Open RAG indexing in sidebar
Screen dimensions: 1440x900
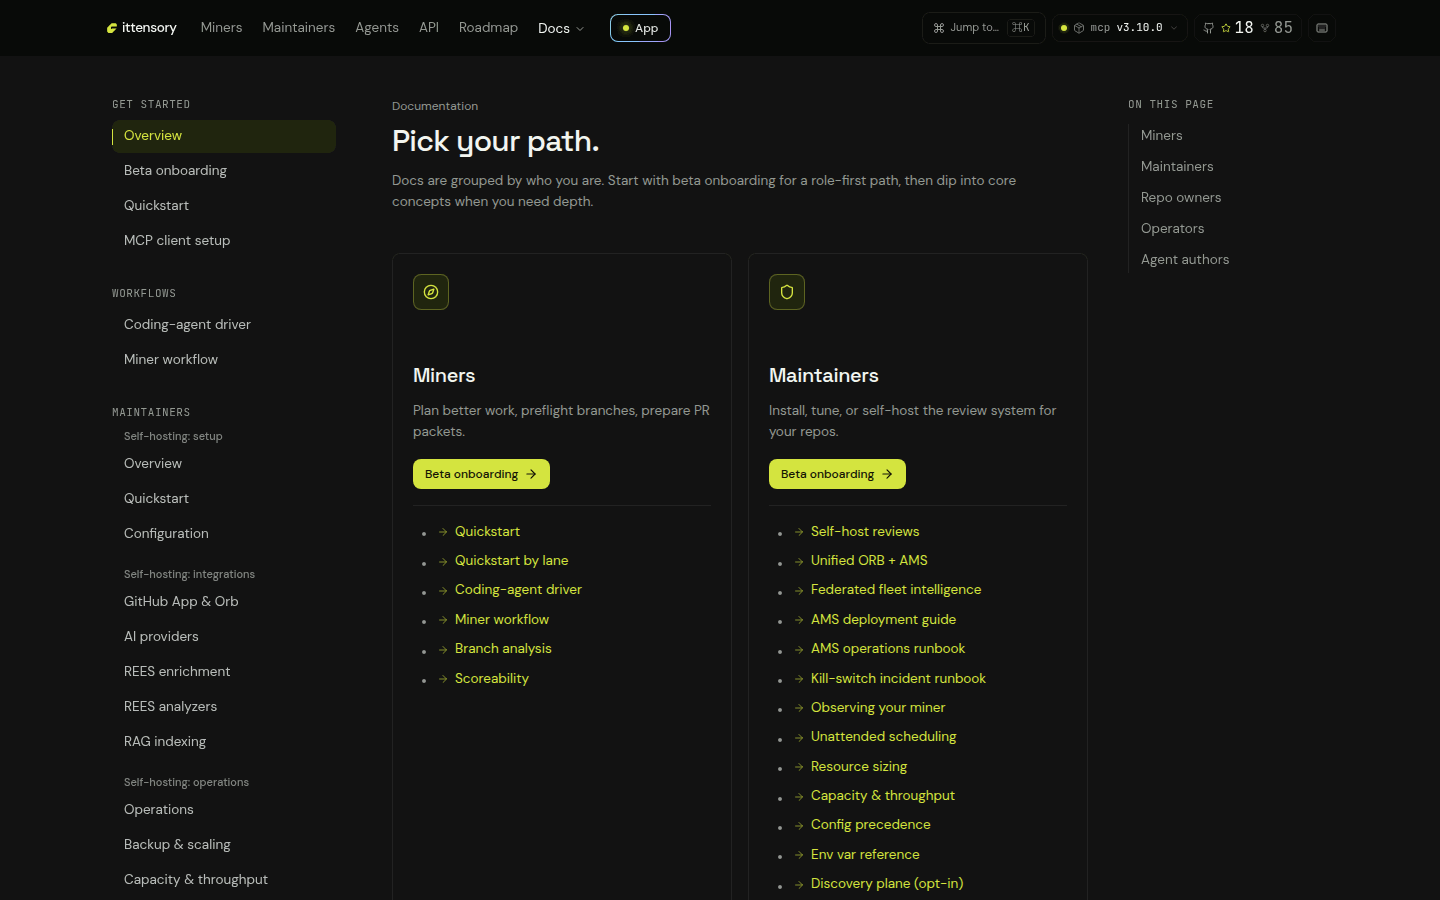tap(223, 742)
